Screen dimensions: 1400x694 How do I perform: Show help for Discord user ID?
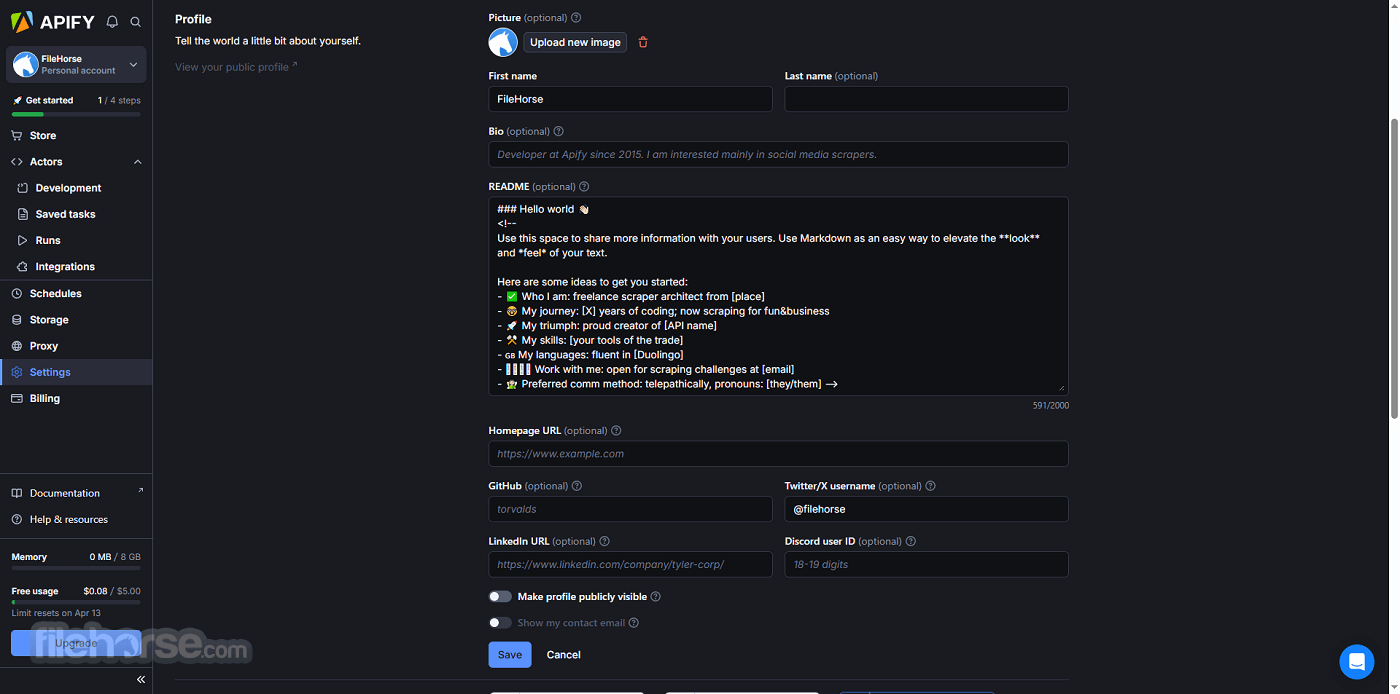pyautogui.click(x=911, y=541)
